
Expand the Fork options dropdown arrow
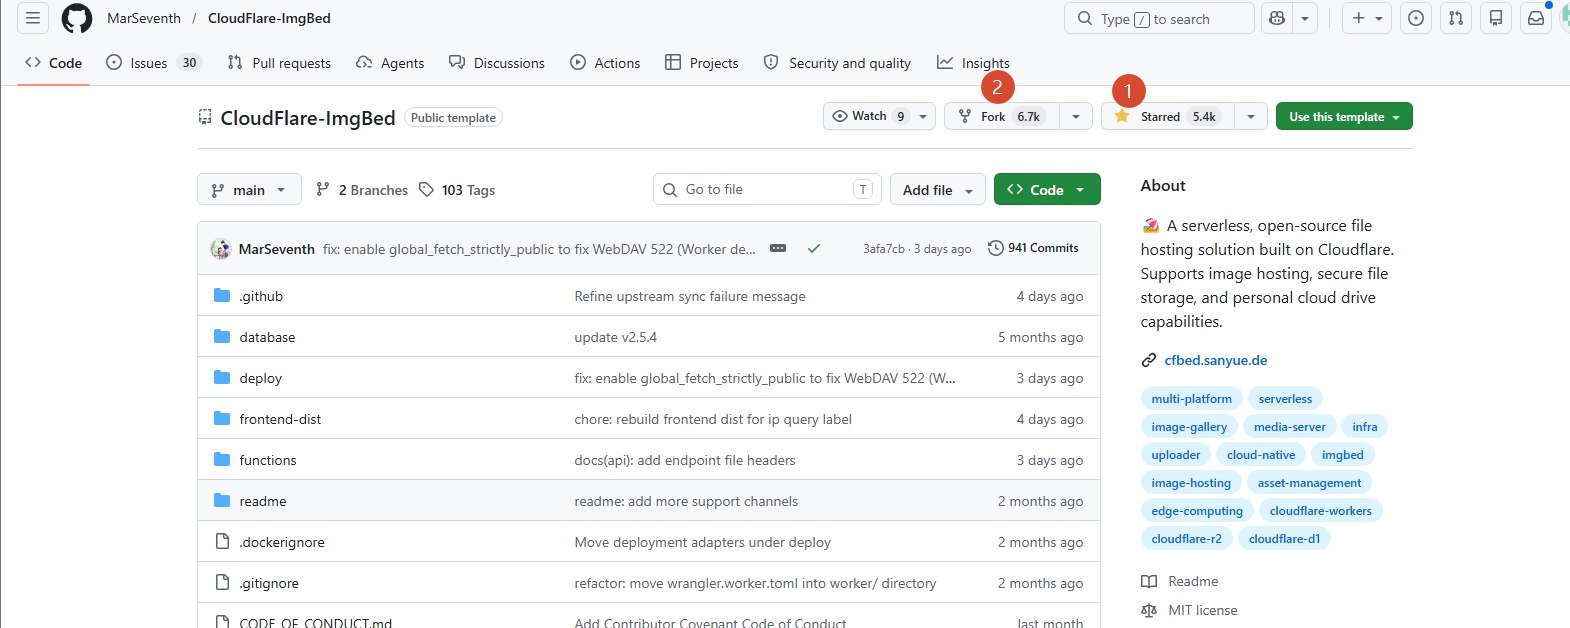click(1075, 116)
